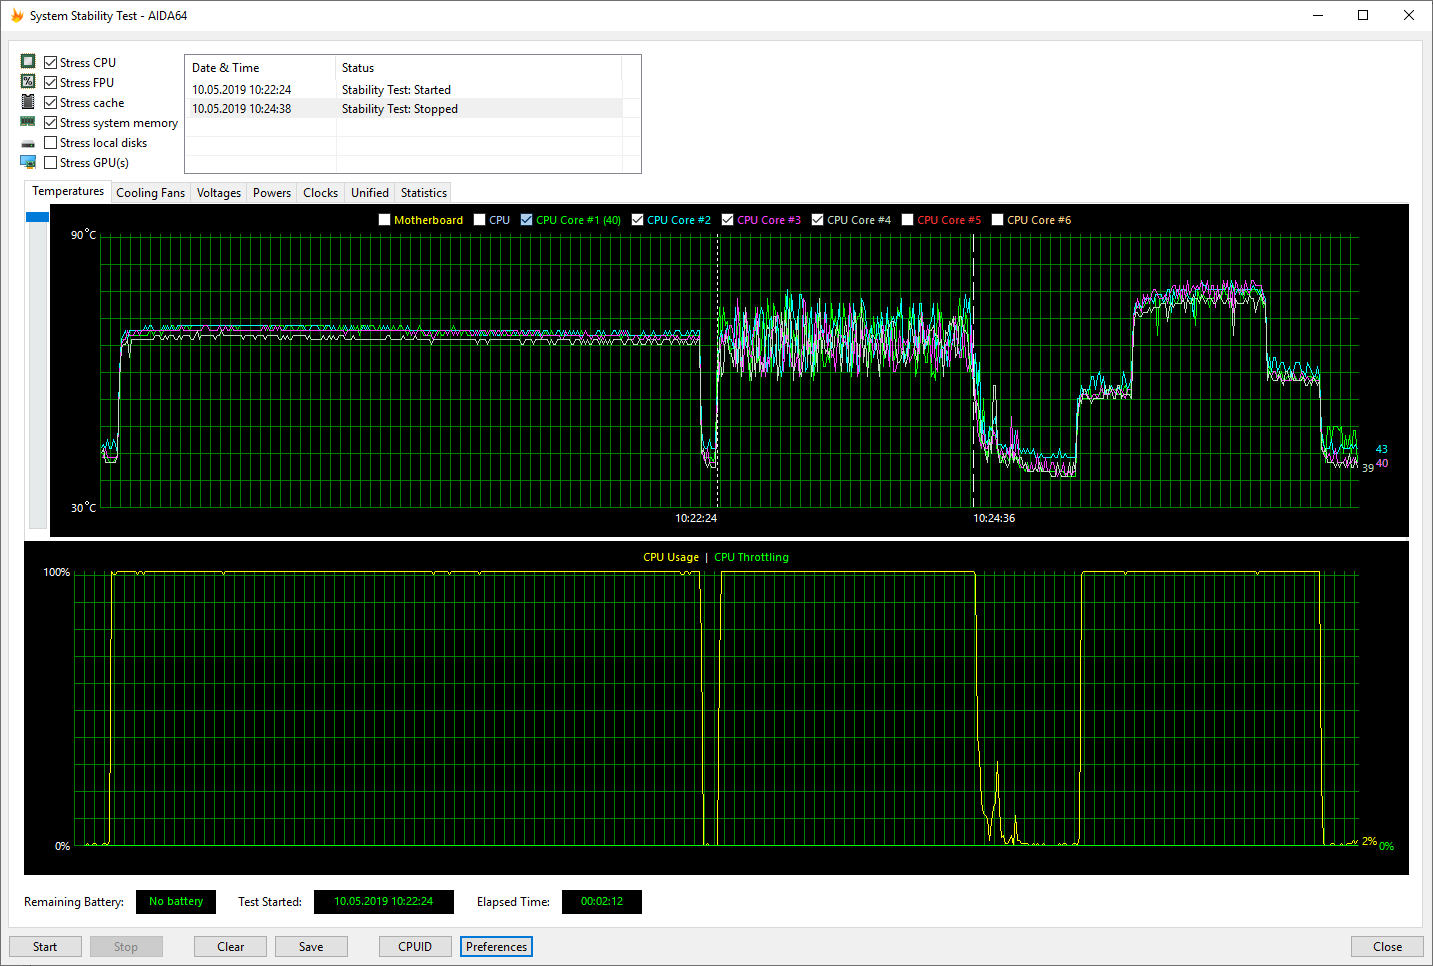Click the Stress FPU percent icon

(28, 82)
